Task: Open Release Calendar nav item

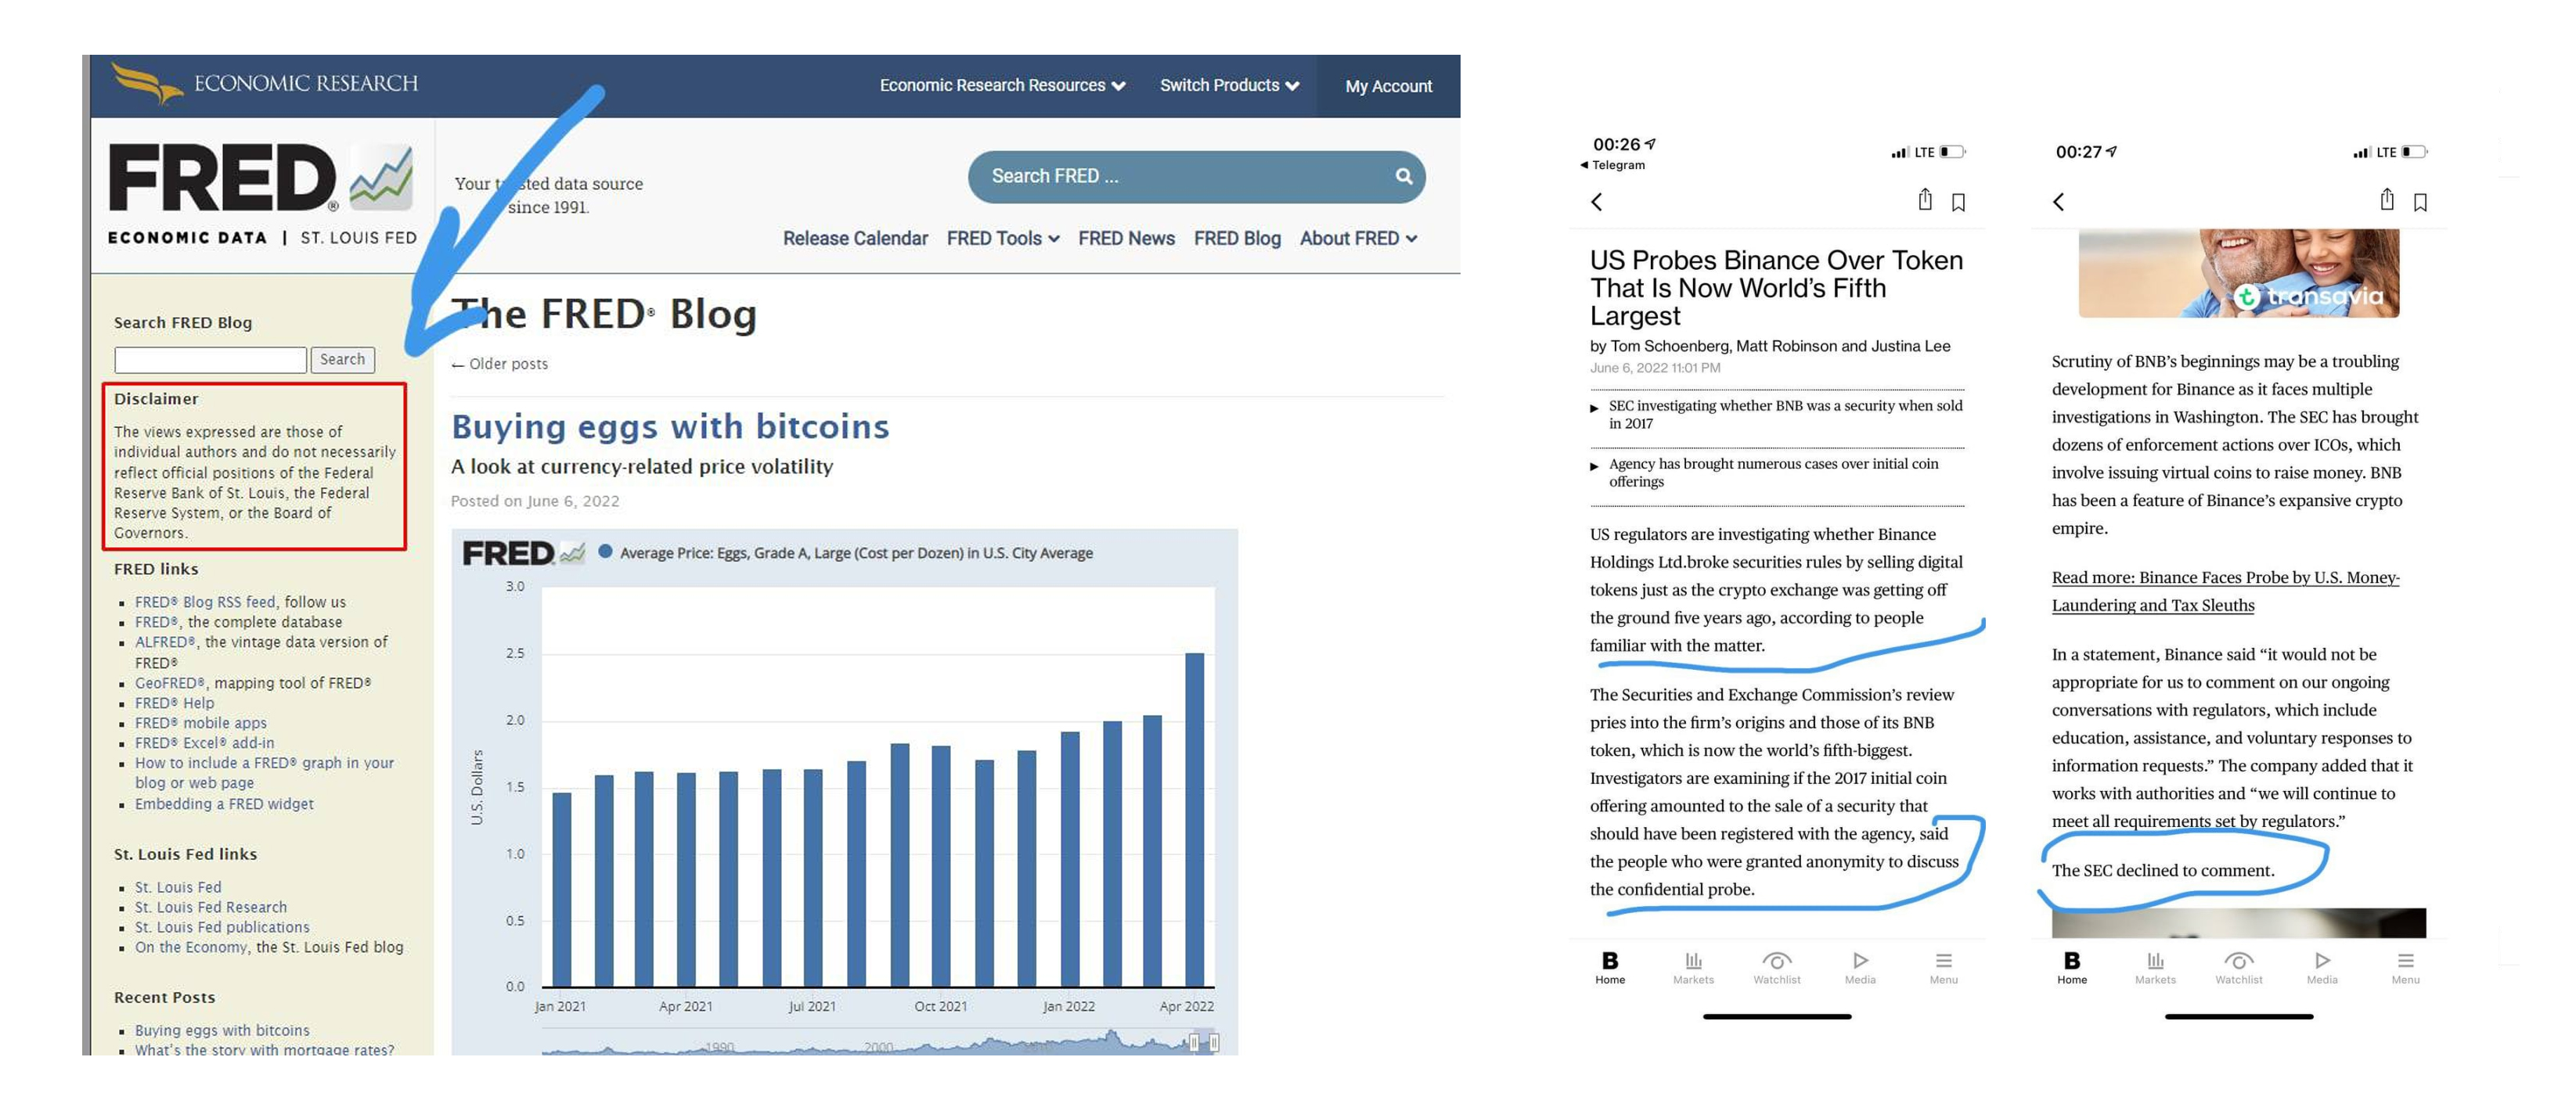Action: tap(855, 238)
